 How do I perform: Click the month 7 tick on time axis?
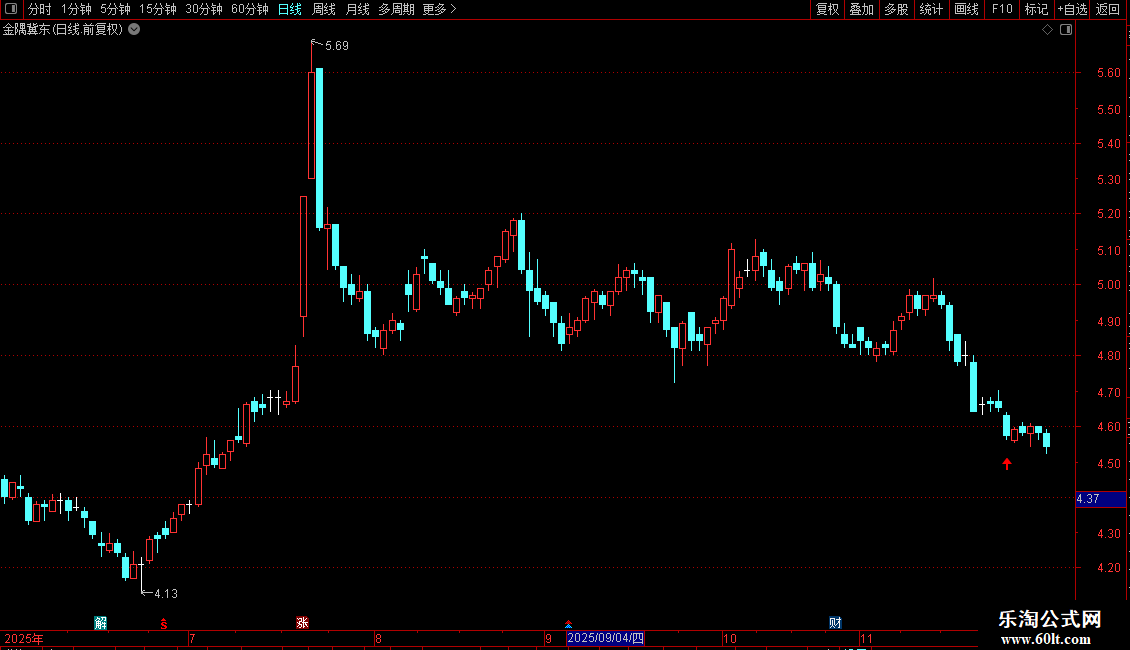[192, 638]
